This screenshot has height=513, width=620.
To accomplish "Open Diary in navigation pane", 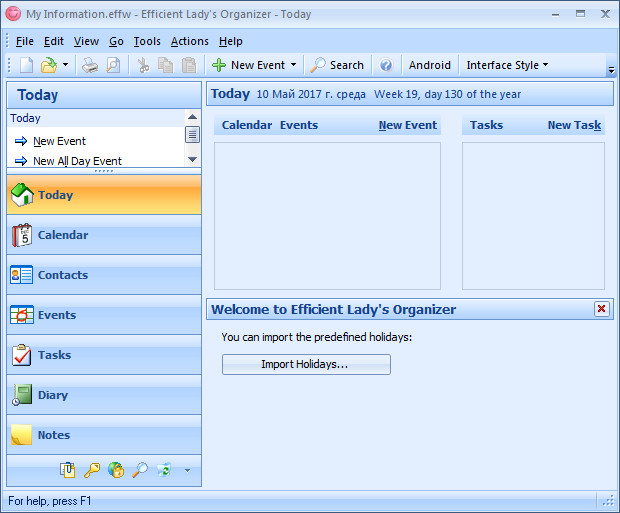I will pos(104,395).
